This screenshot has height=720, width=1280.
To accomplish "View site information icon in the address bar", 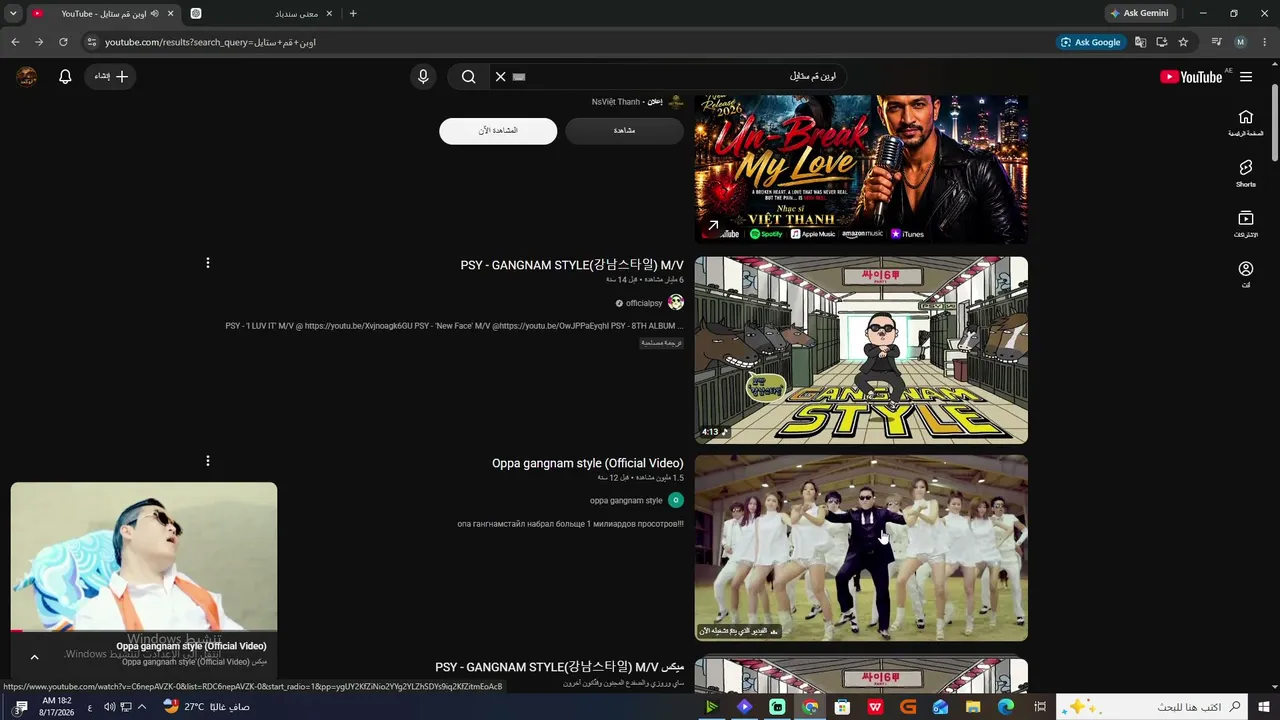I will (91, 42).
